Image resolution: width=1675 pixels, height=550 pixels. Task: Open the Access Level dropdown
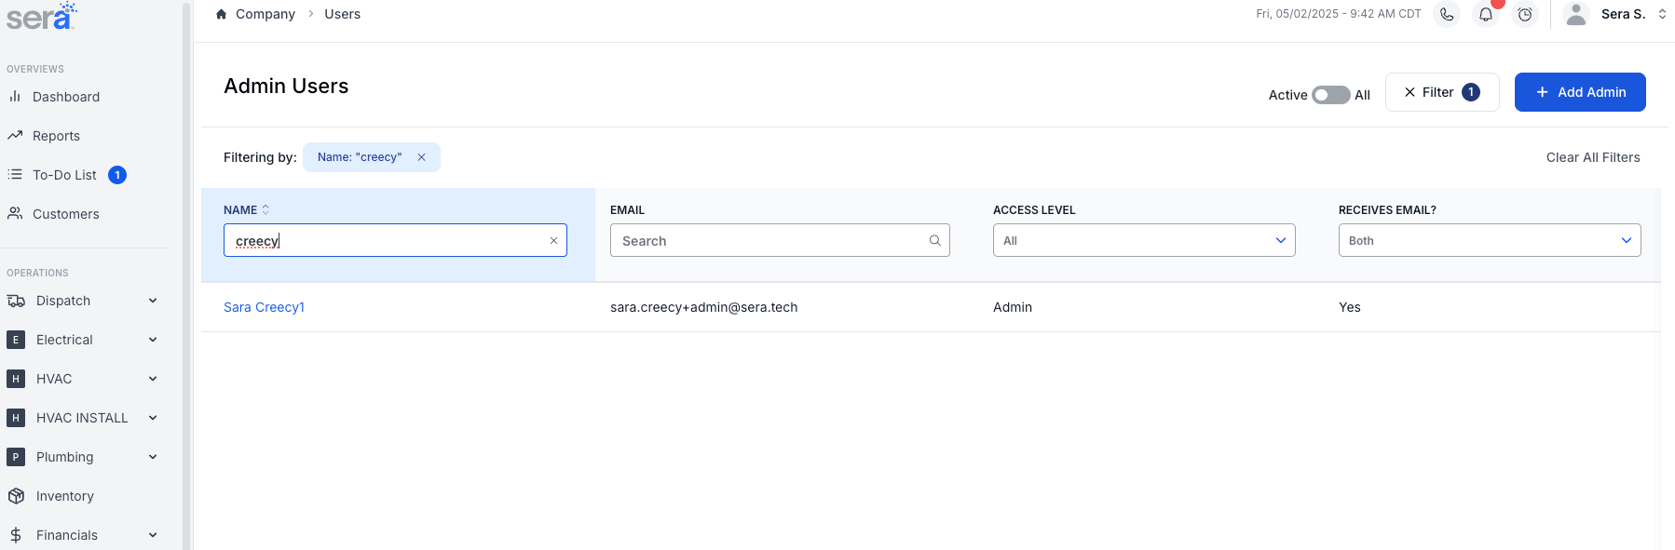click(x=1143, y=241)
